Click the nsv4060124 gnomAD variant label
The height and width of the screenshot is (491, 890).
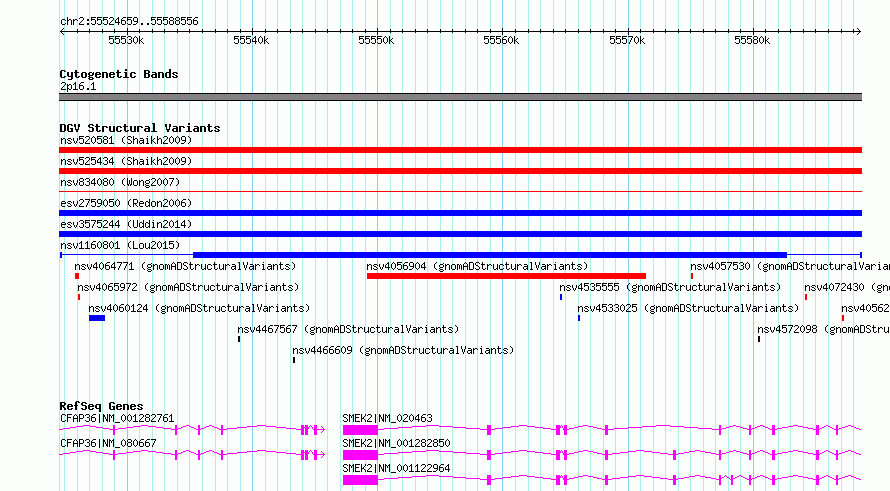click(199, 308)
